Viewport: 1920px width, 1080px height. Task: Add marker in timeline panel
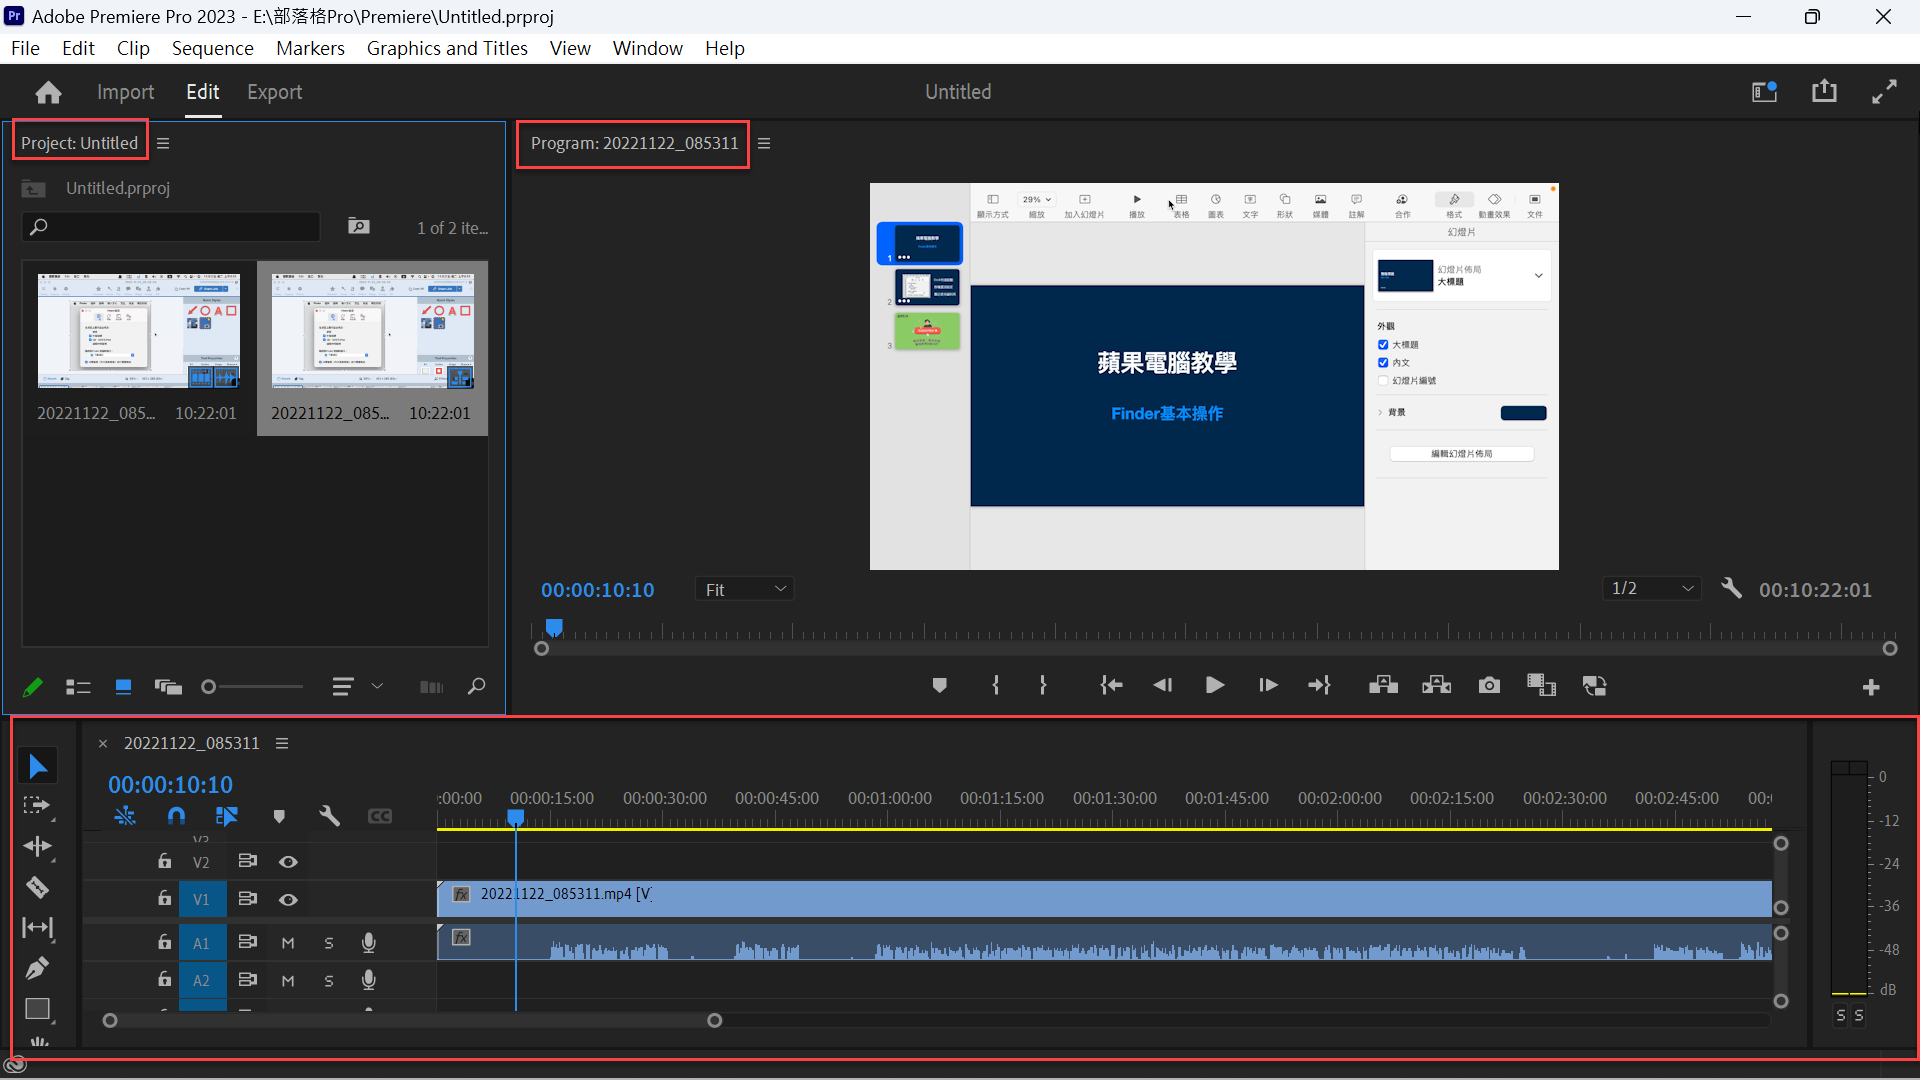(279, 817)
